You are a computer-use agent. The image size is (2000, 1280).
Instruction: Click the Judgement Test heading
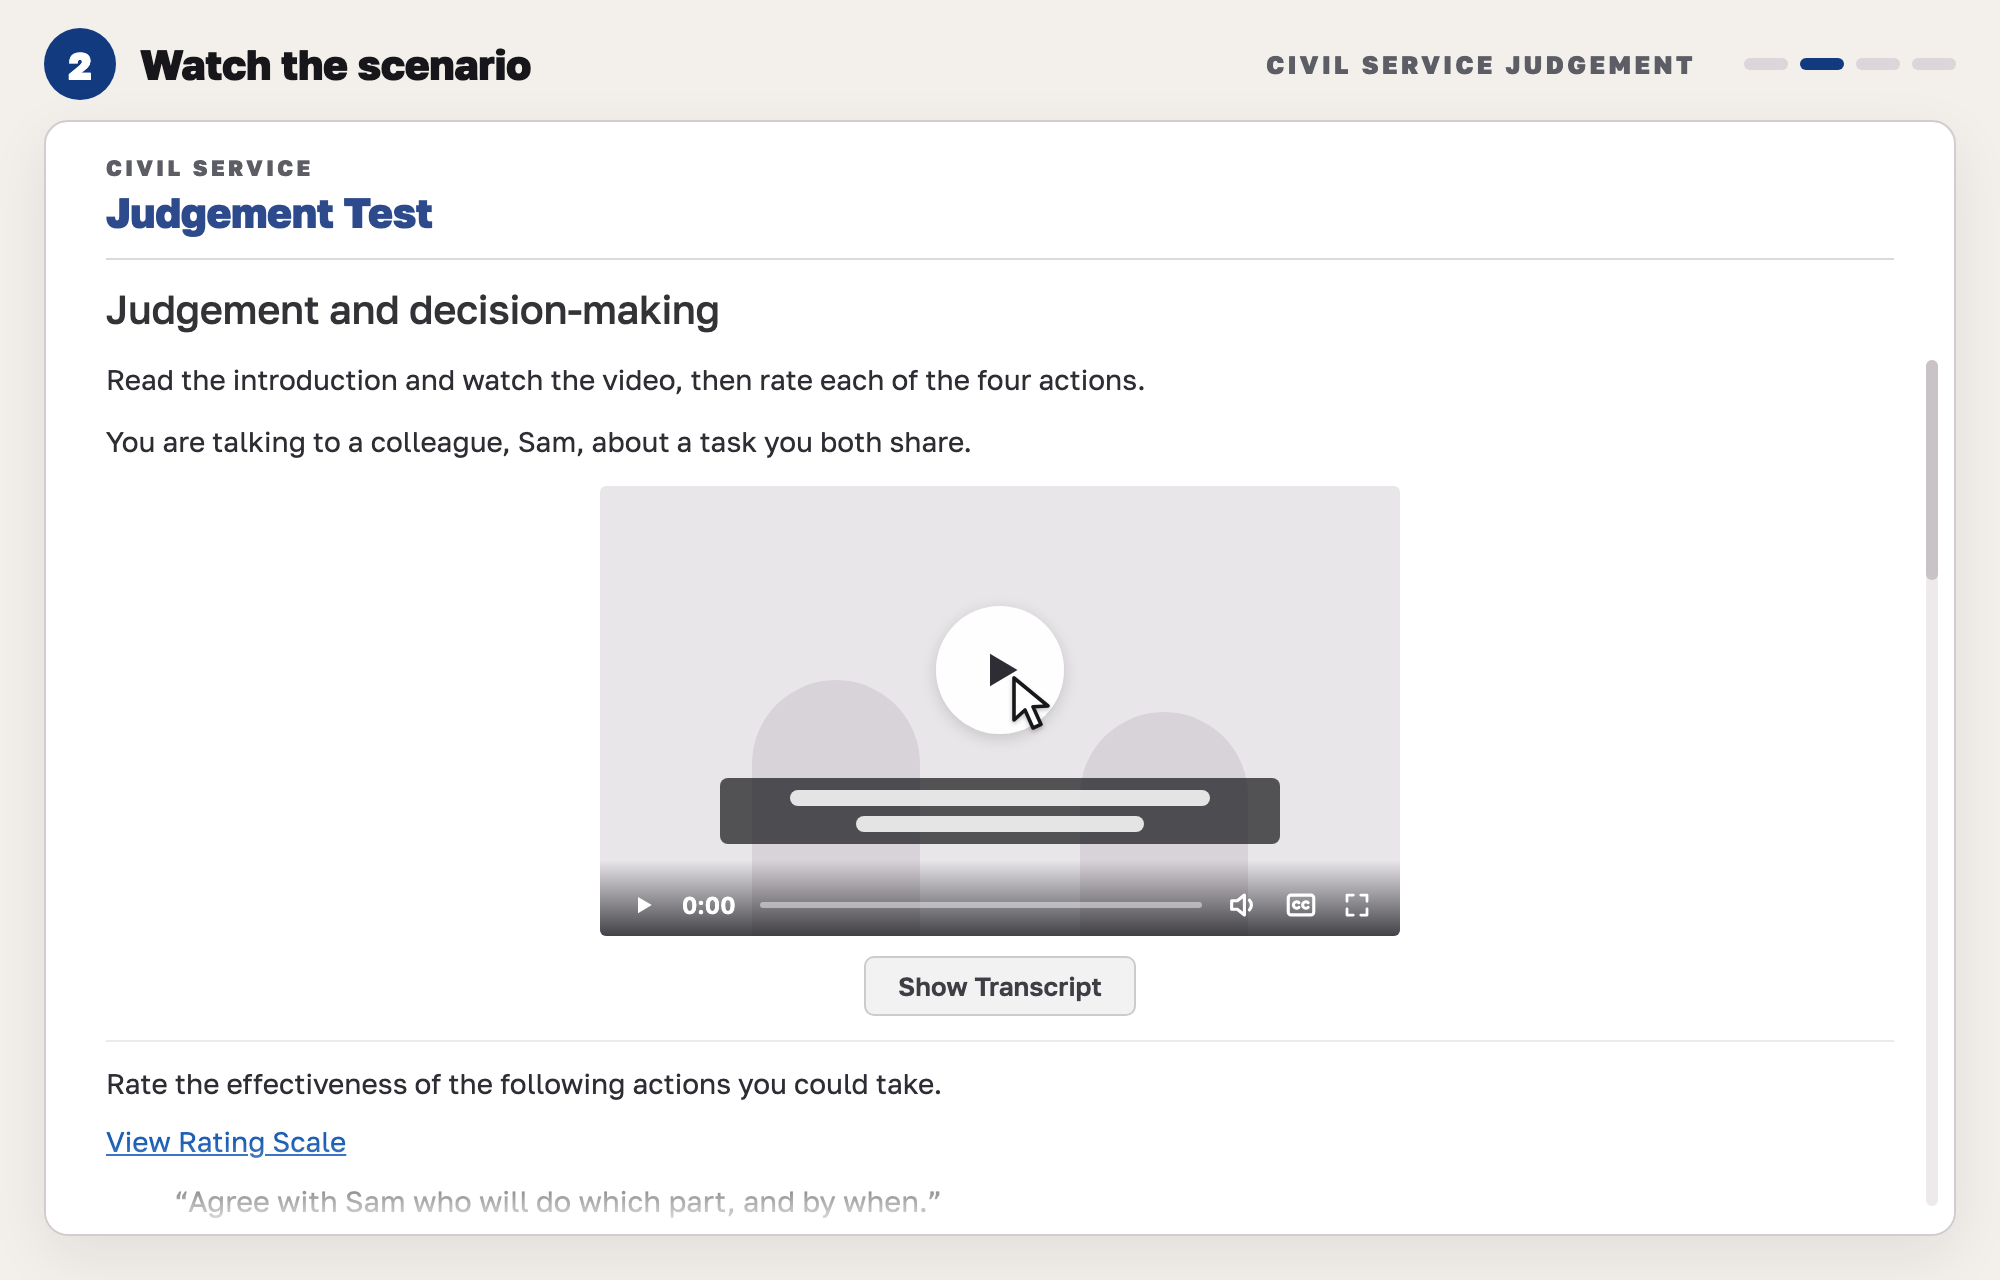click(x=269, y=214)
